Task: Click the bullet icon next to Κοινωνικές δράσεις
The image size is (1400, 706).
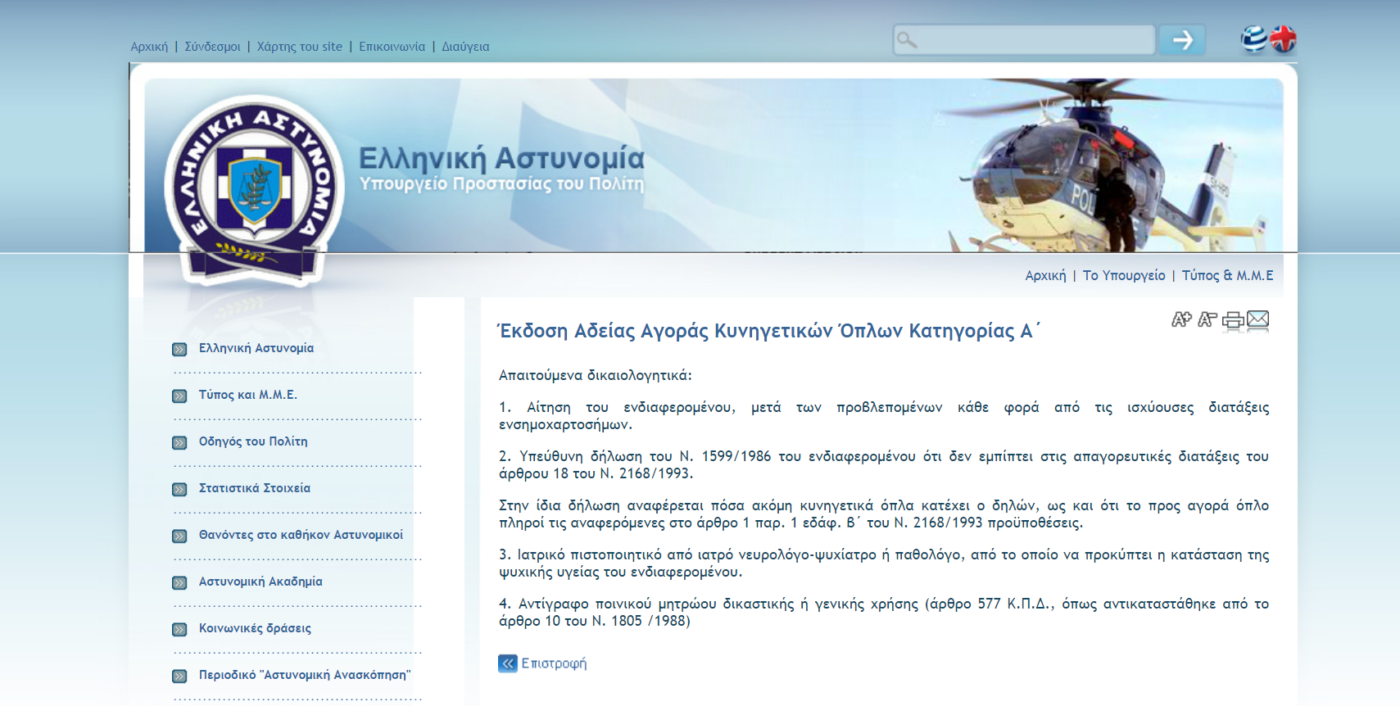Action: (179, 629)
